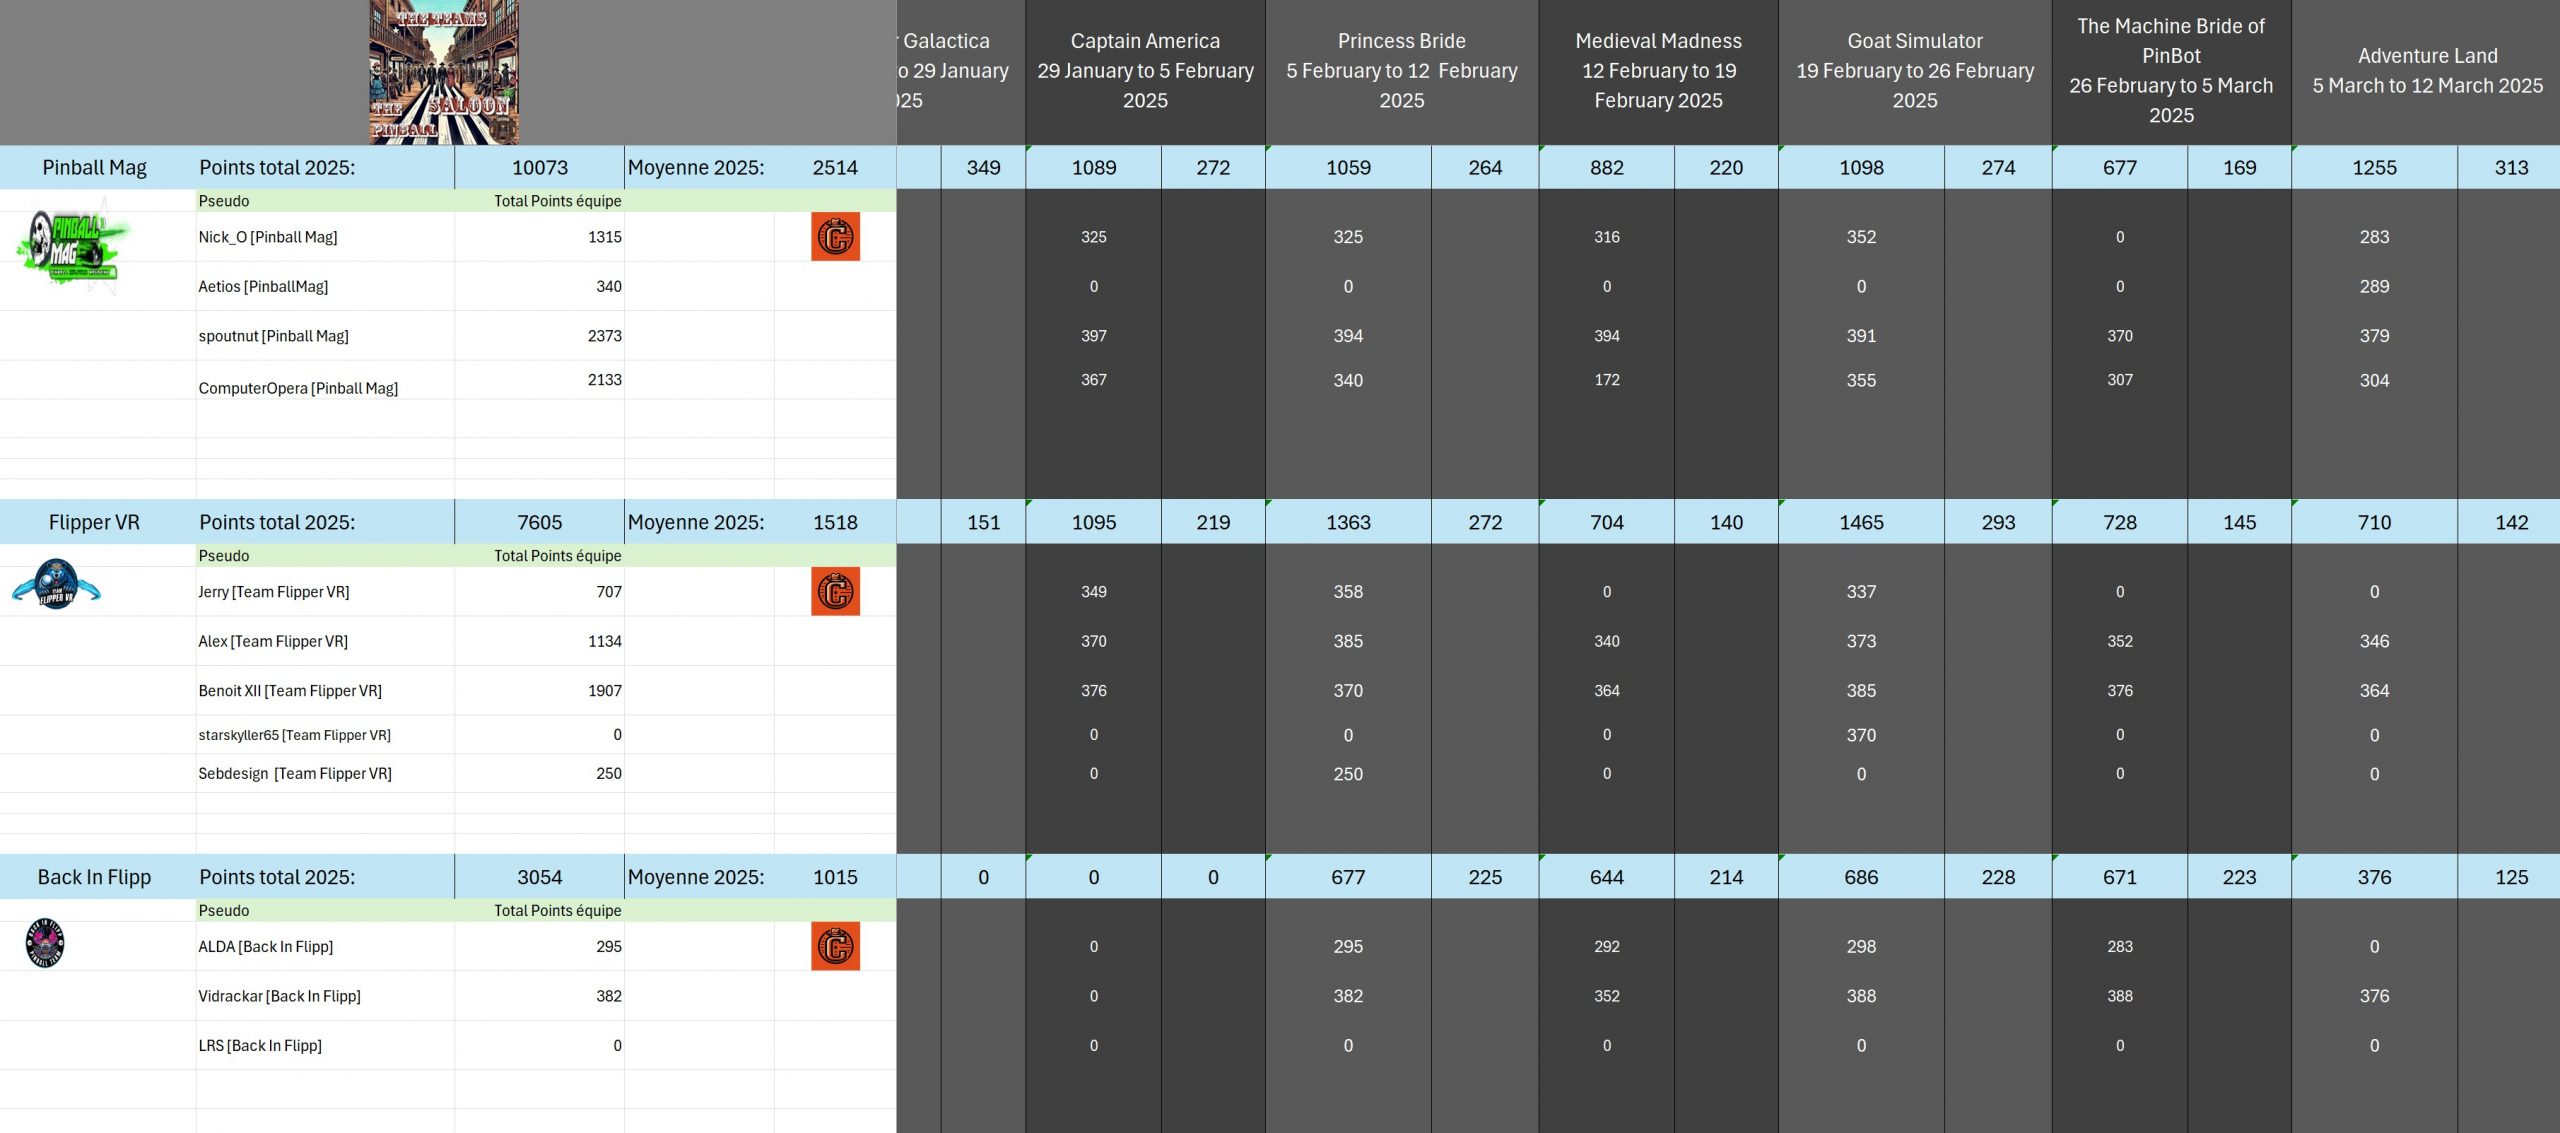Click the Back In Flipp round logo
This screenshot has height=1133, width=2560.
point(45,942)
